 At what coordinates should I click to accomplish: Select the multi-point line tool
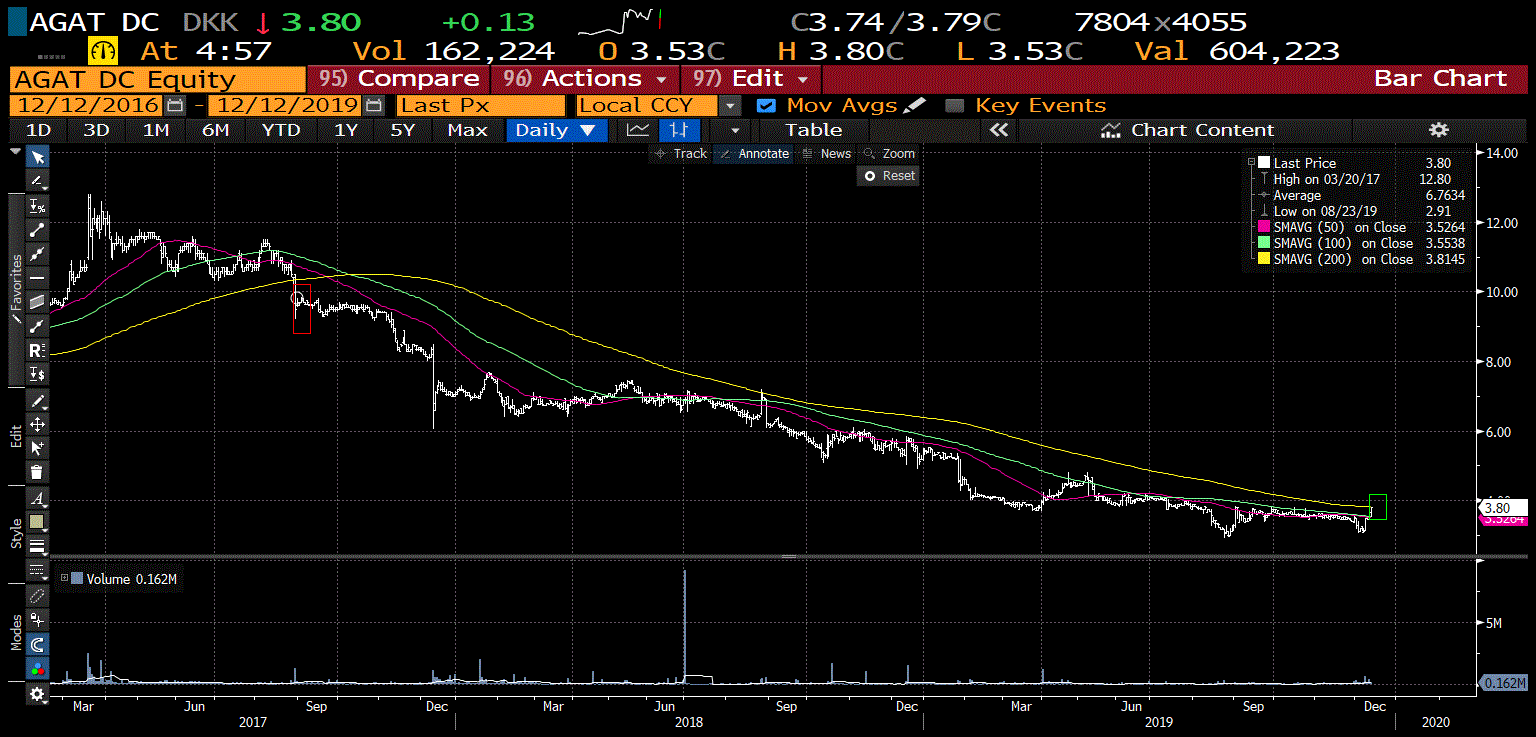pyautogui.click(x=38, y=253)
